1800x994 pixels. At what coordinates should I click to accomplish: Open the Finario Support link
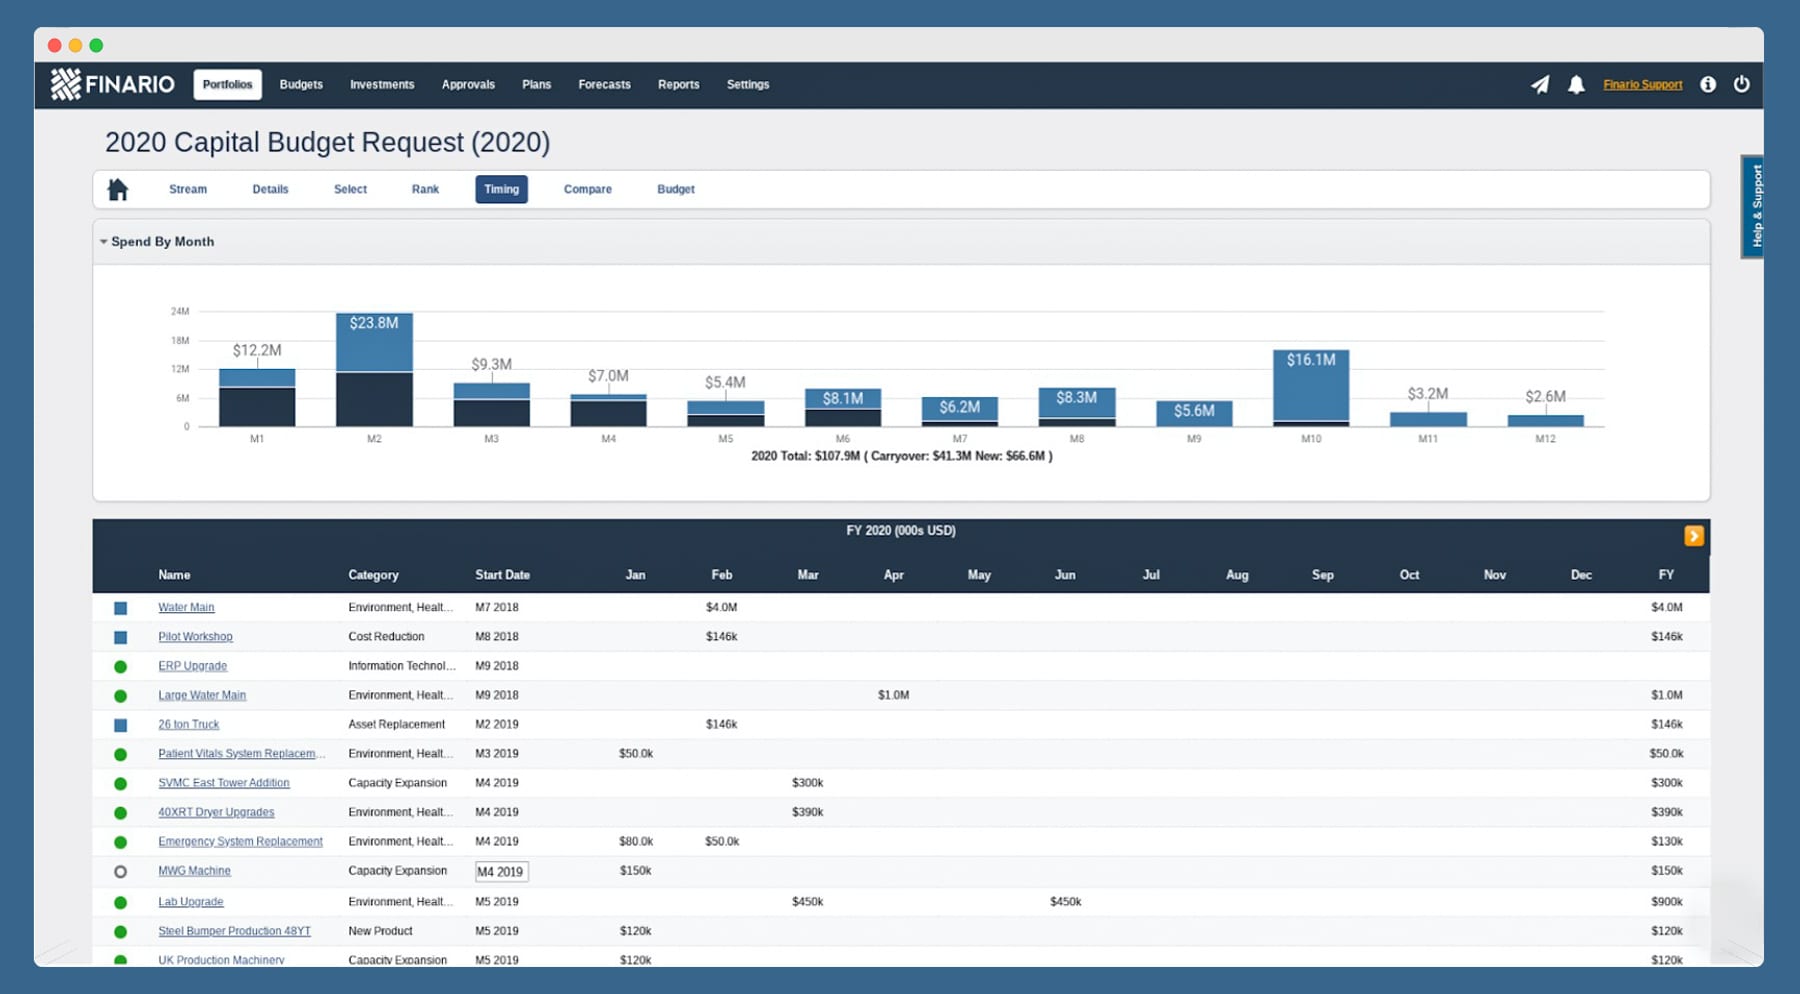click(1643, 85)
